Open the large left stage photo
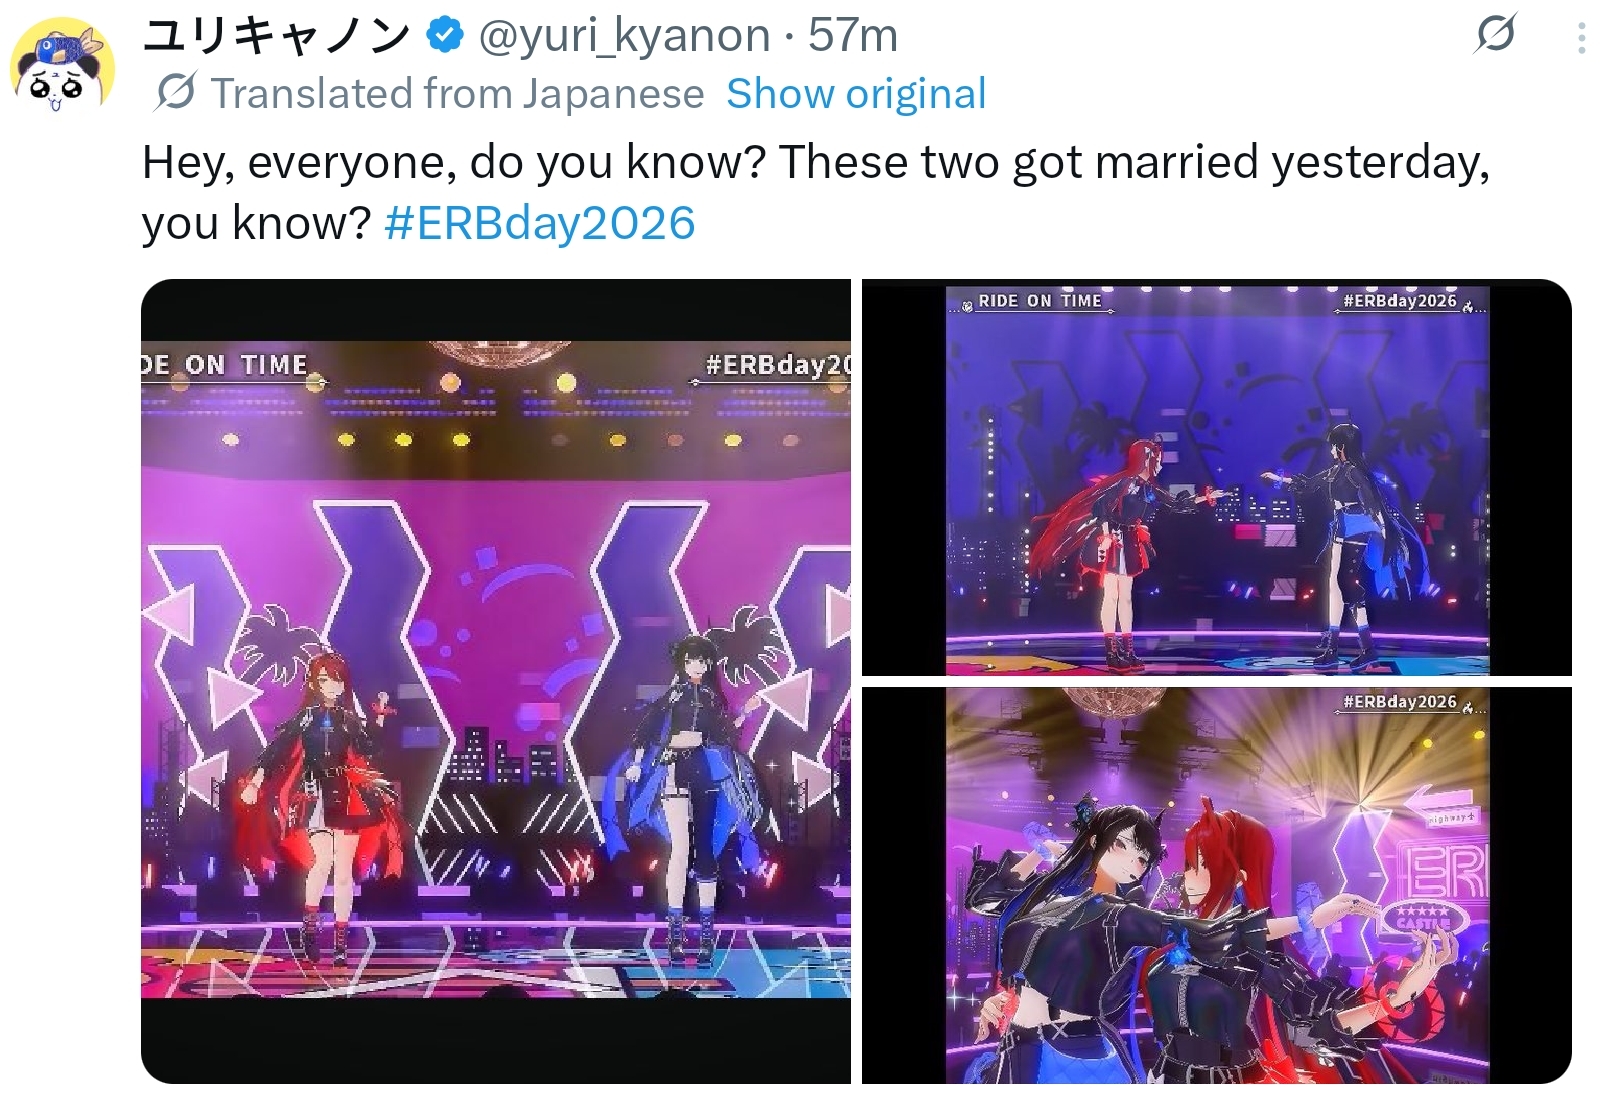 (x=496, y=681)
